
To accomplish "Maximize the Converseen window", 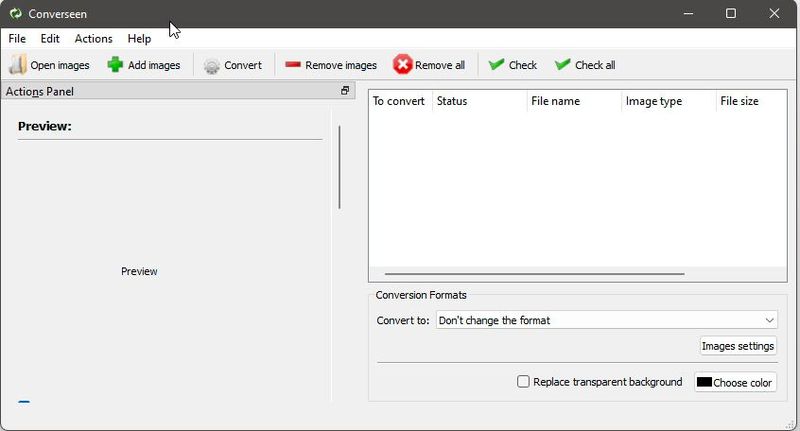I will pyautogui.click(x=731, y=13).
